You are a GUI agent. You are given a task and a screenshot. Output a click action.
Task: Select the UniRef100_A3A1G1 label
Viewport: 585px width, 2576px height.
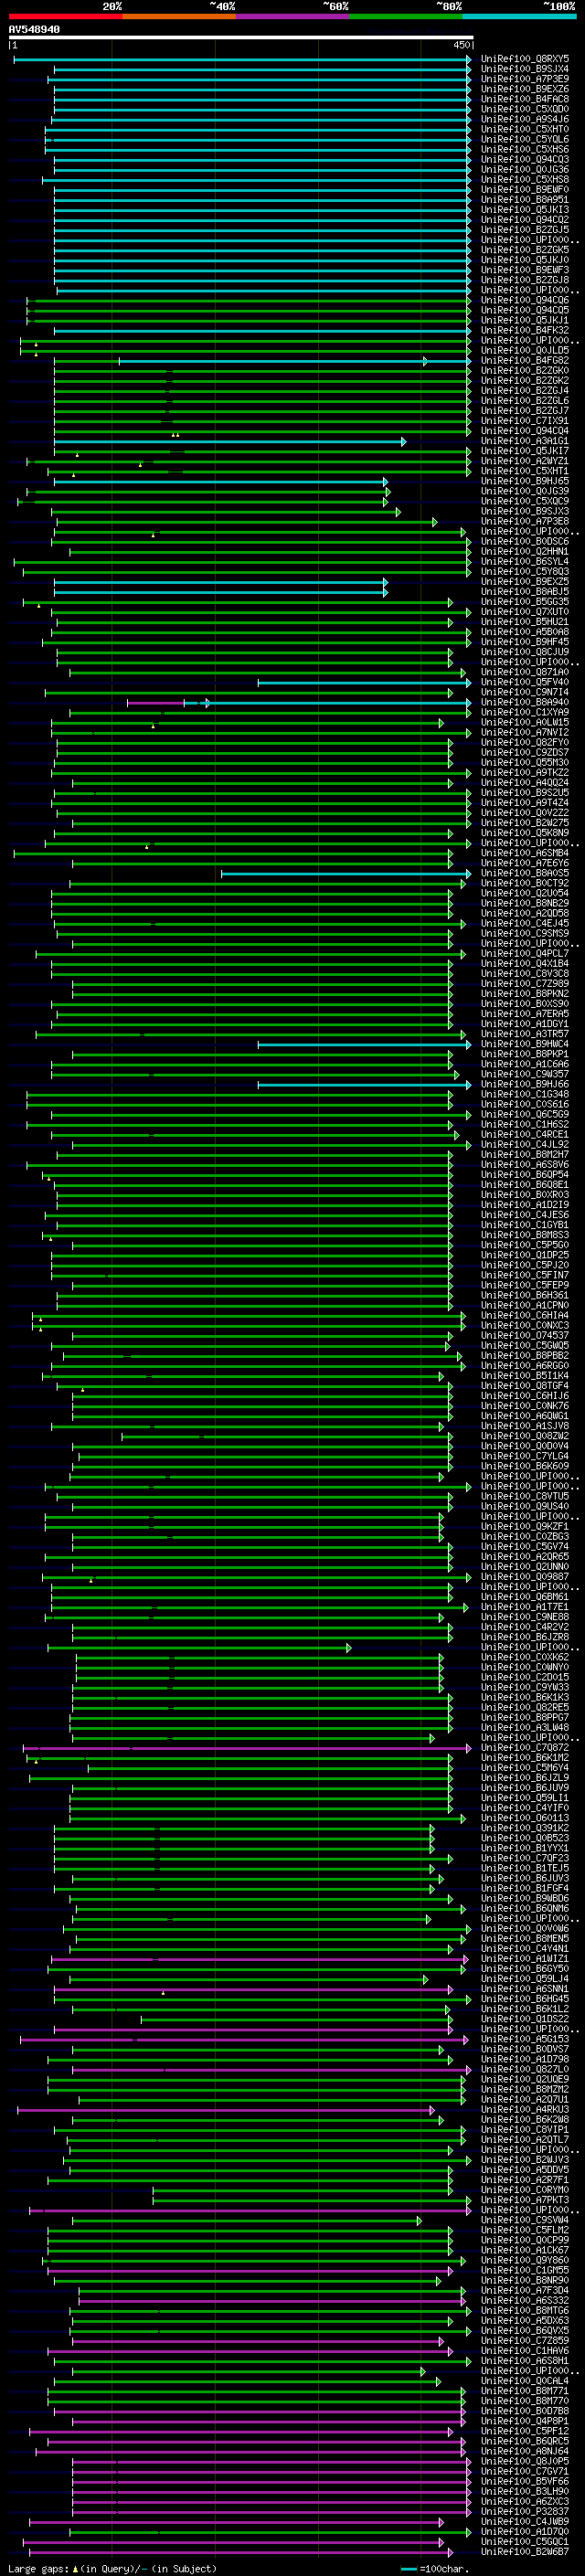point(525,441)
